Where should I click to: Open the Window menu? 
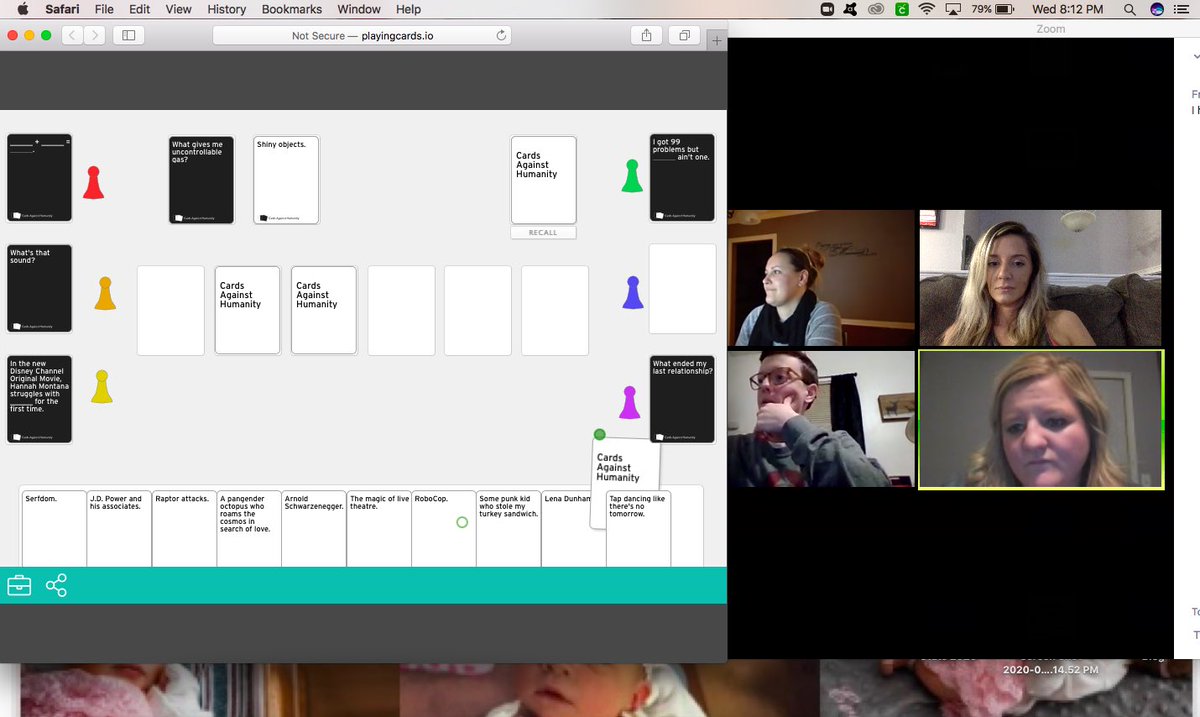358,9
